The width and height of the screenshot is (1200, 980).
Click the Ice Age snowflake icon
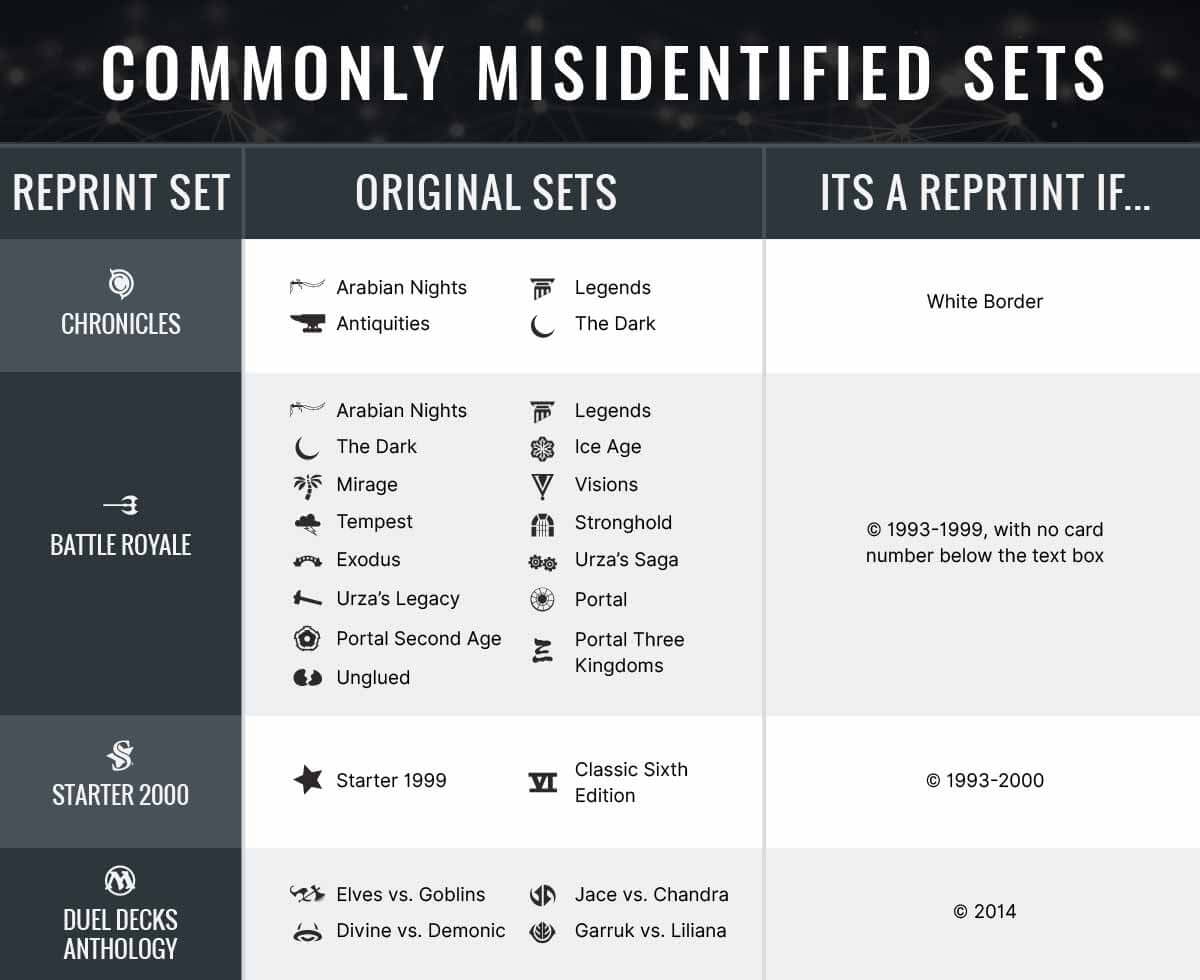click(x=542, y=448)
